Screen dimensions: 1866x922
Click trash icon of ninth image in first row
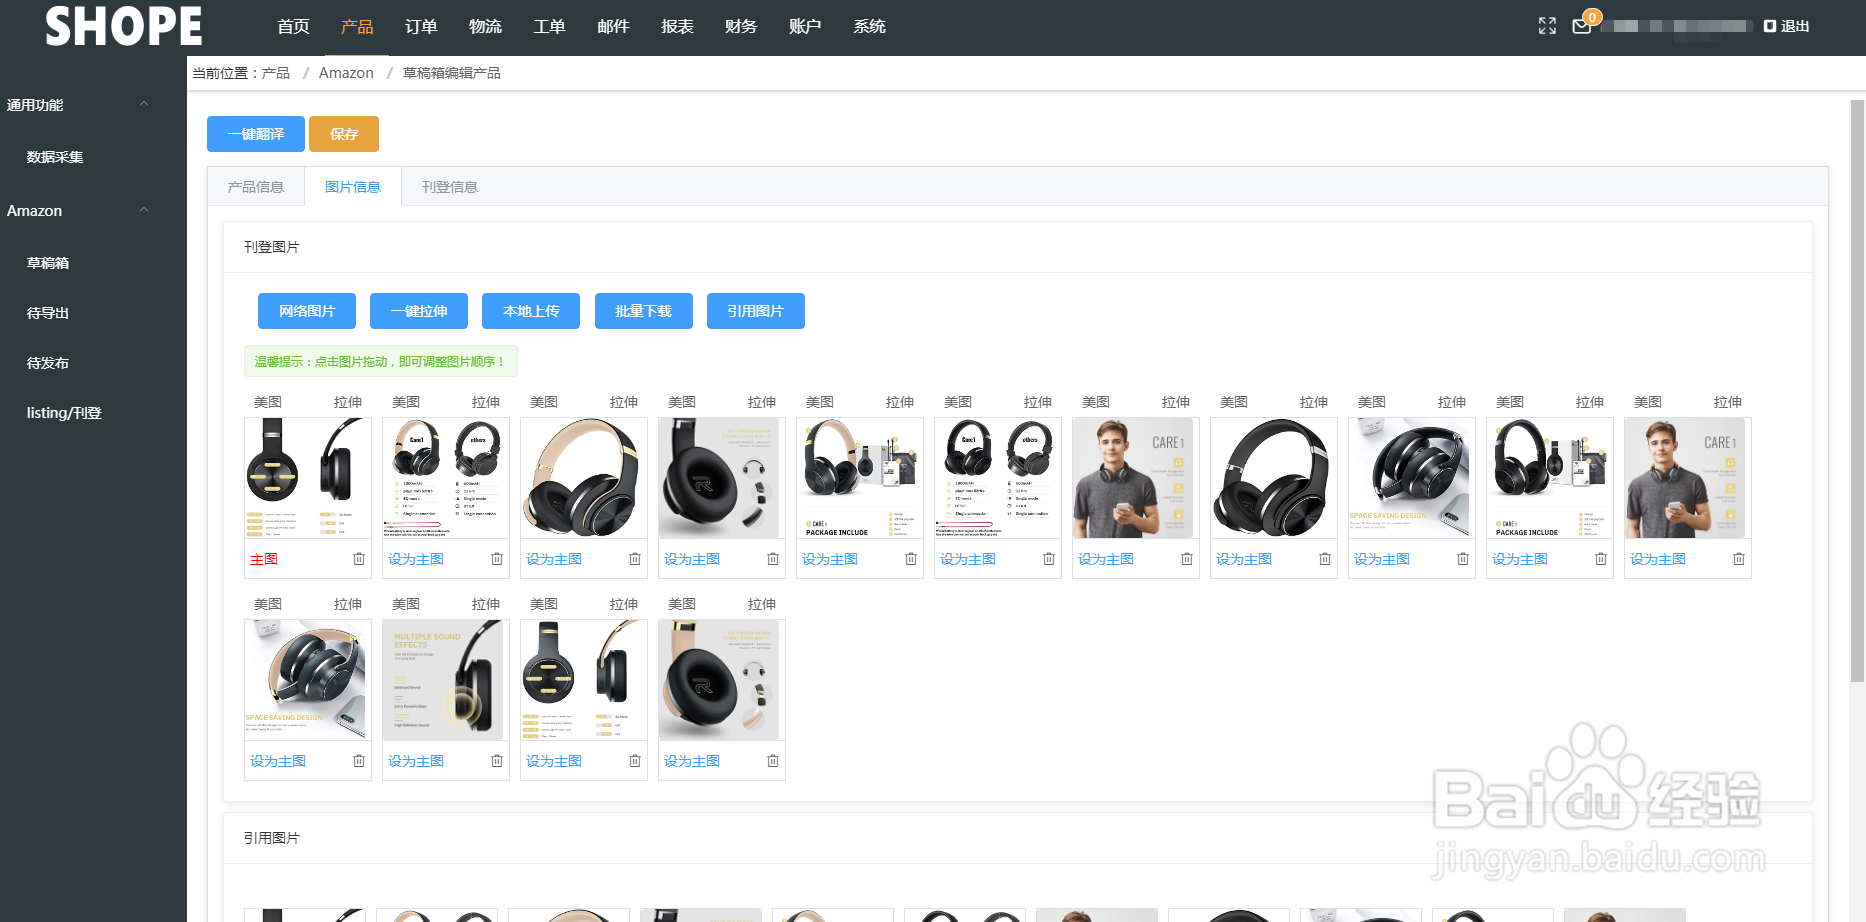1463,559
